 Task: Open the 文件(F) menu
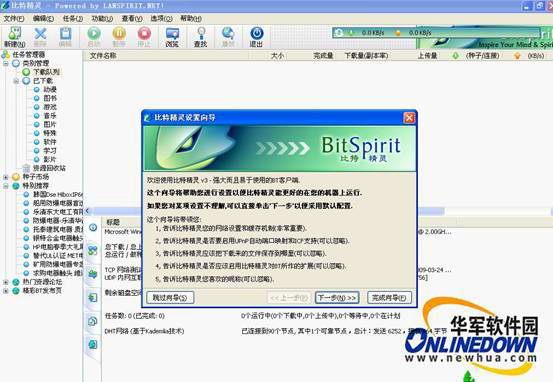click(x=14, y=18)
